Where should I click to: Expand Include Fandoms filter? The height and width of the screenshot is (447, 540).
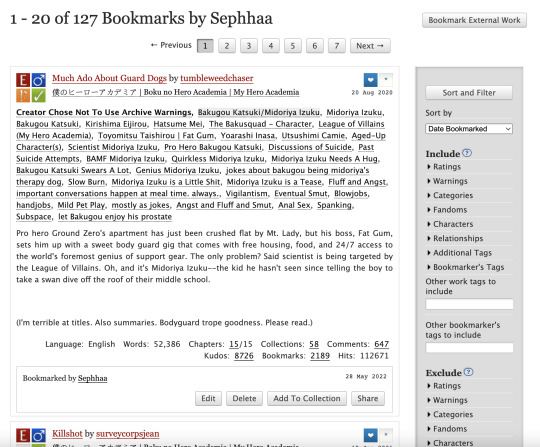(x=447, y=210)
